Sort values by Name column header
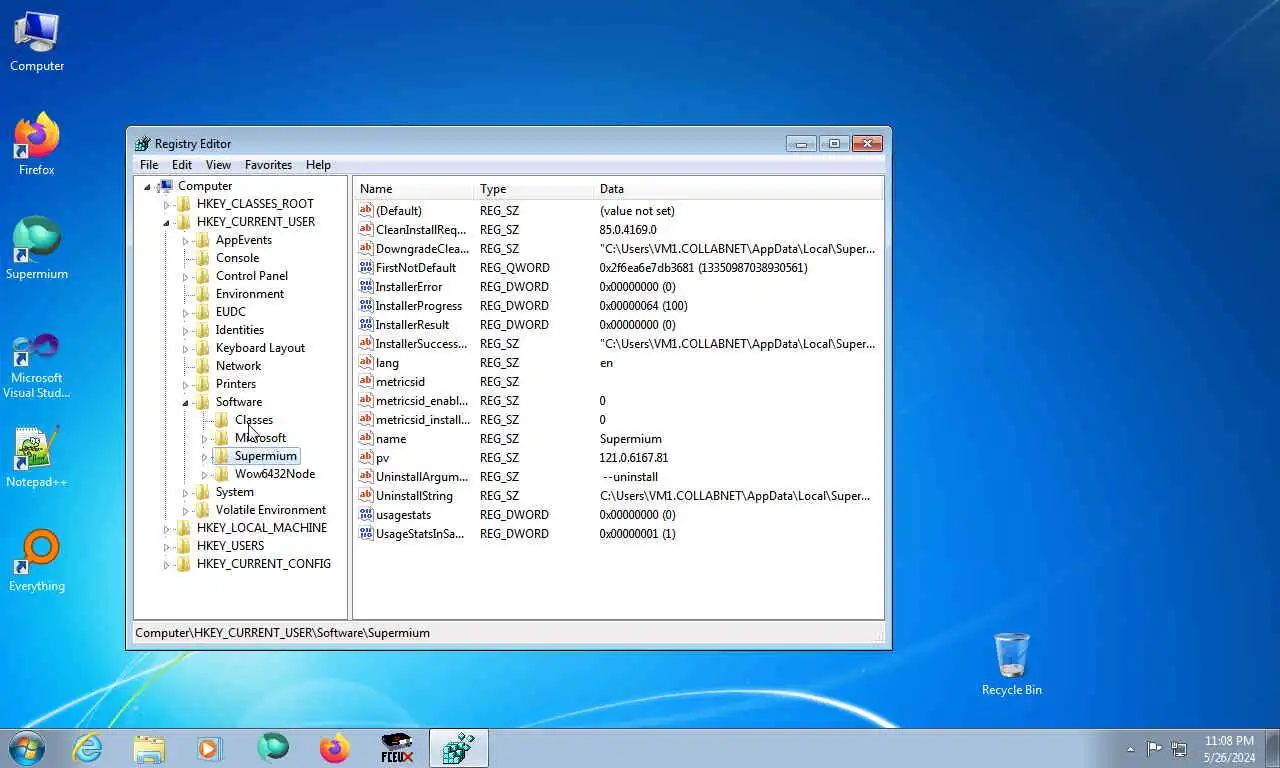The image size is (1280, 768). click(x=414, y=189)
